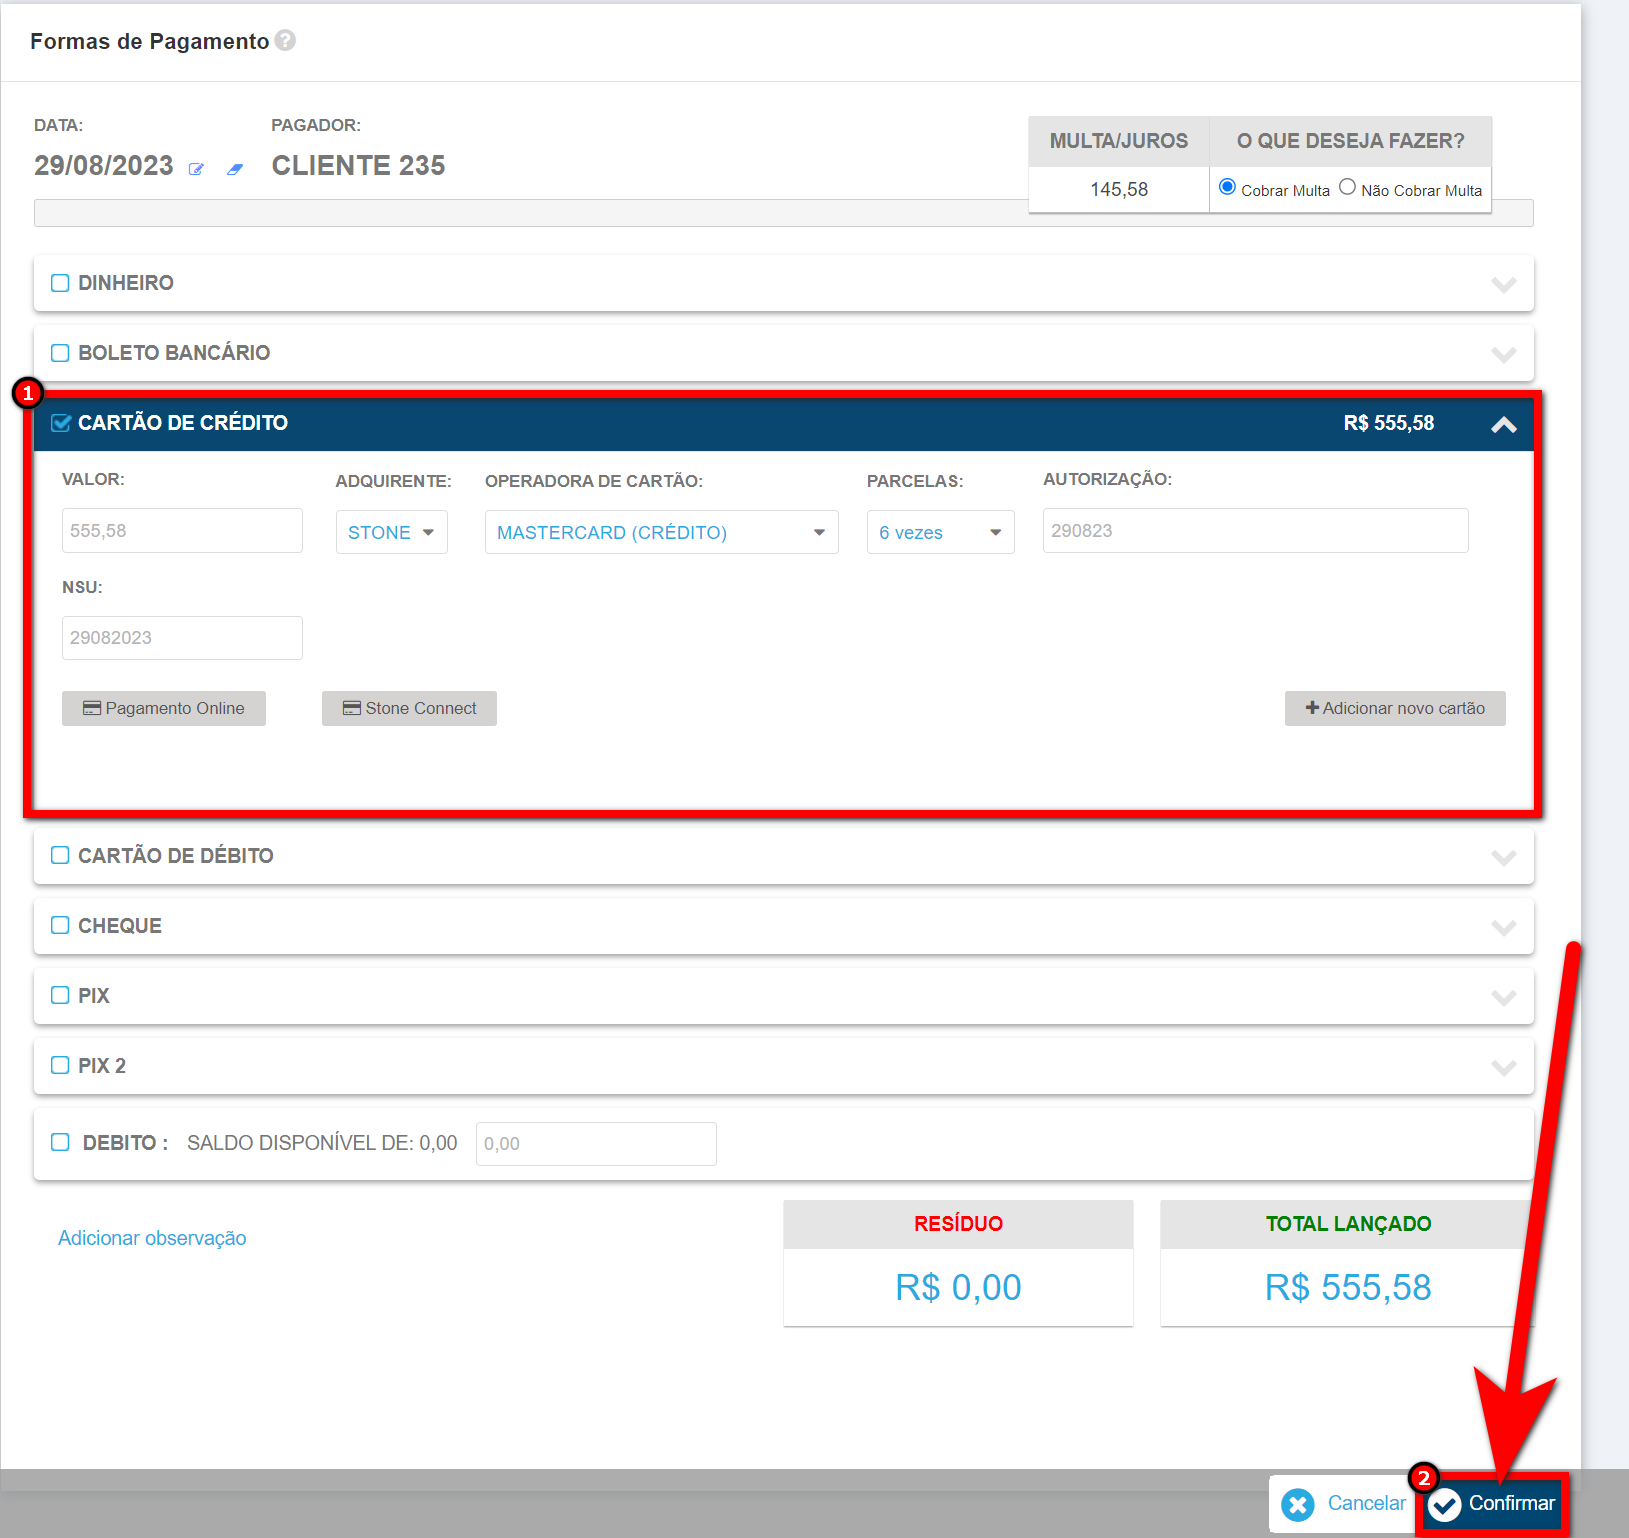This screenshot has height=1538, width=1629.
Task: Collapse the Cartão de Crédito section chevron
Action: 1503,424
